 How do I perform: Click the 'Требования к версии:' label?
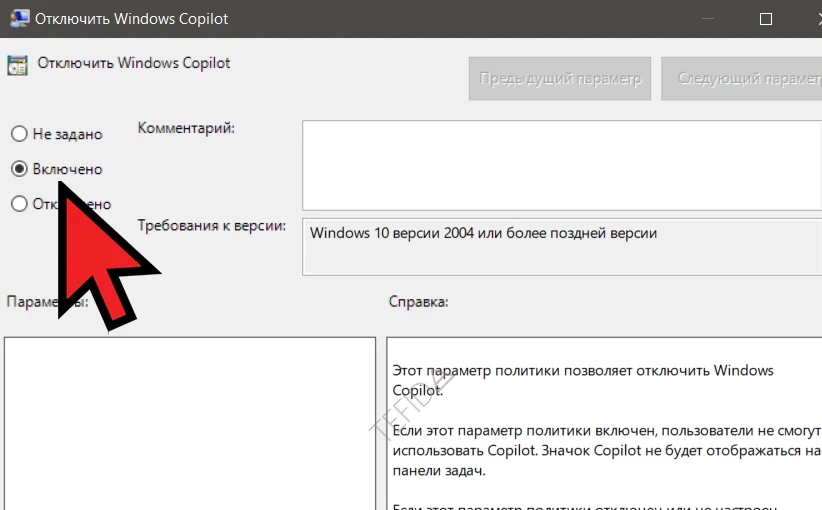[212, 225]
